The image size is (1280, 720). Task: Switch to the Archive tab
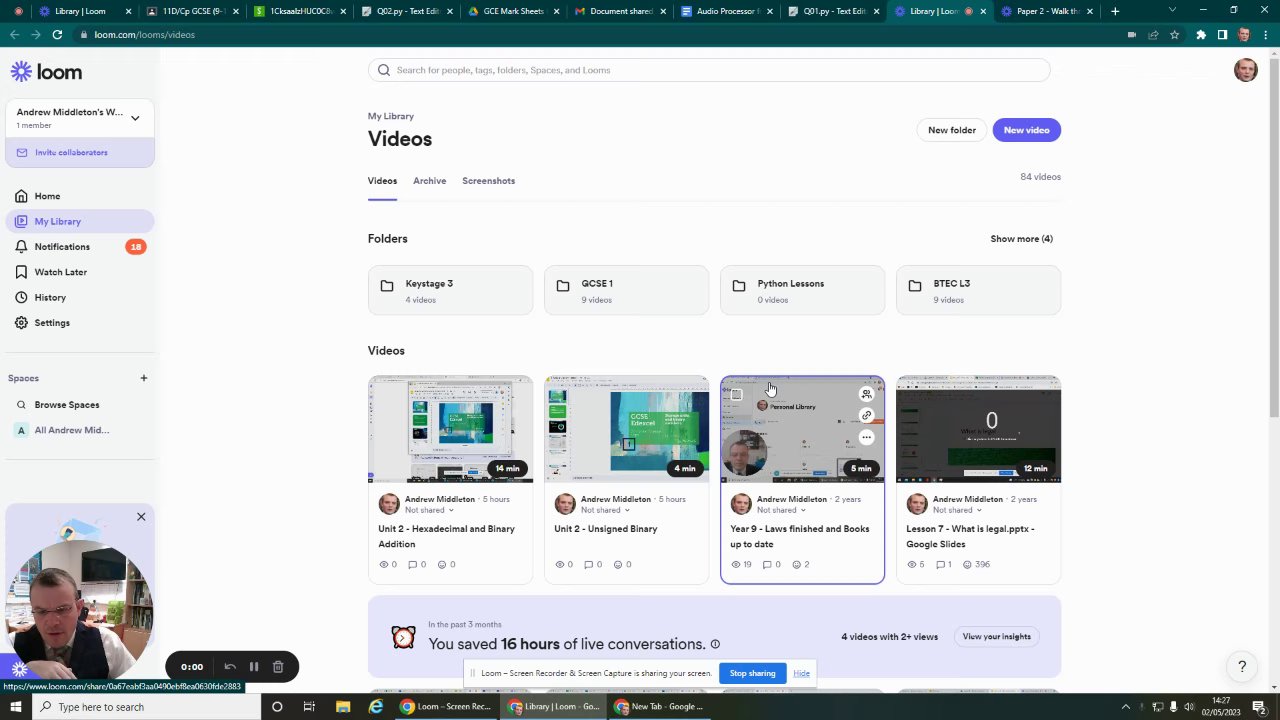[x=429, y=181]
